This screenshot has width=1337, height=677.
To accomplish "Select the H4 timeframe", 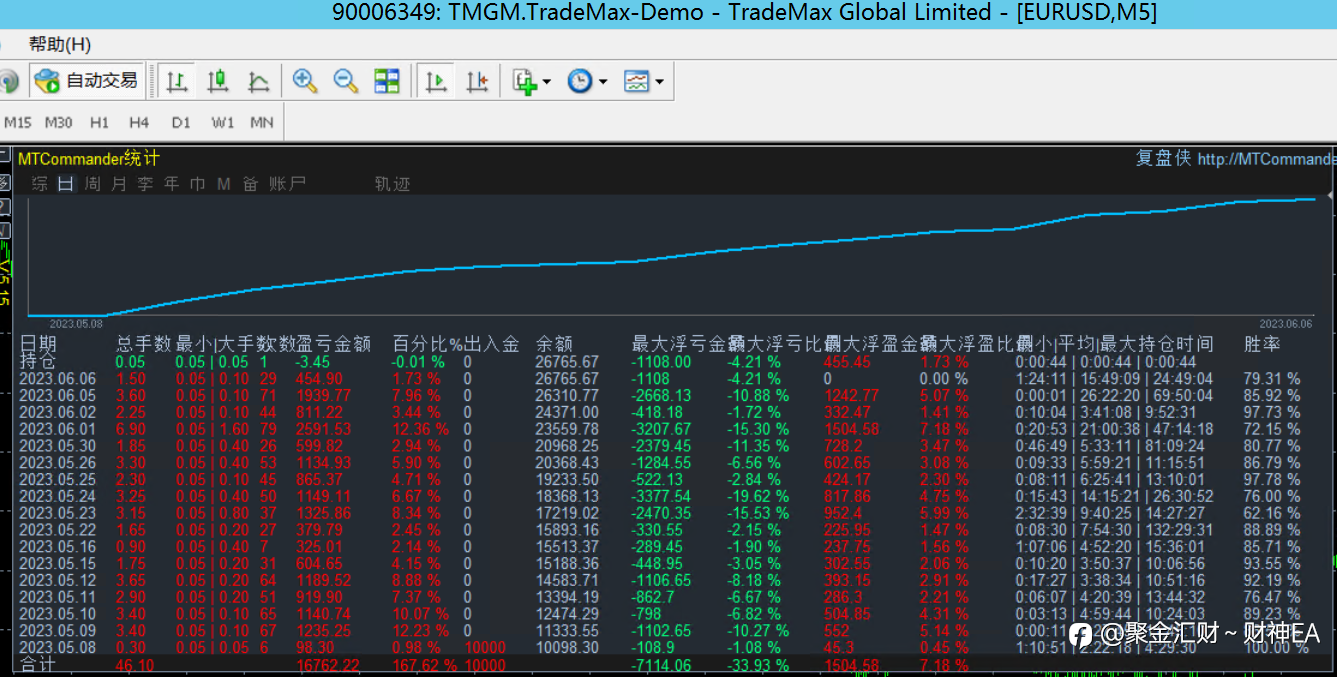I will [139, 122].
